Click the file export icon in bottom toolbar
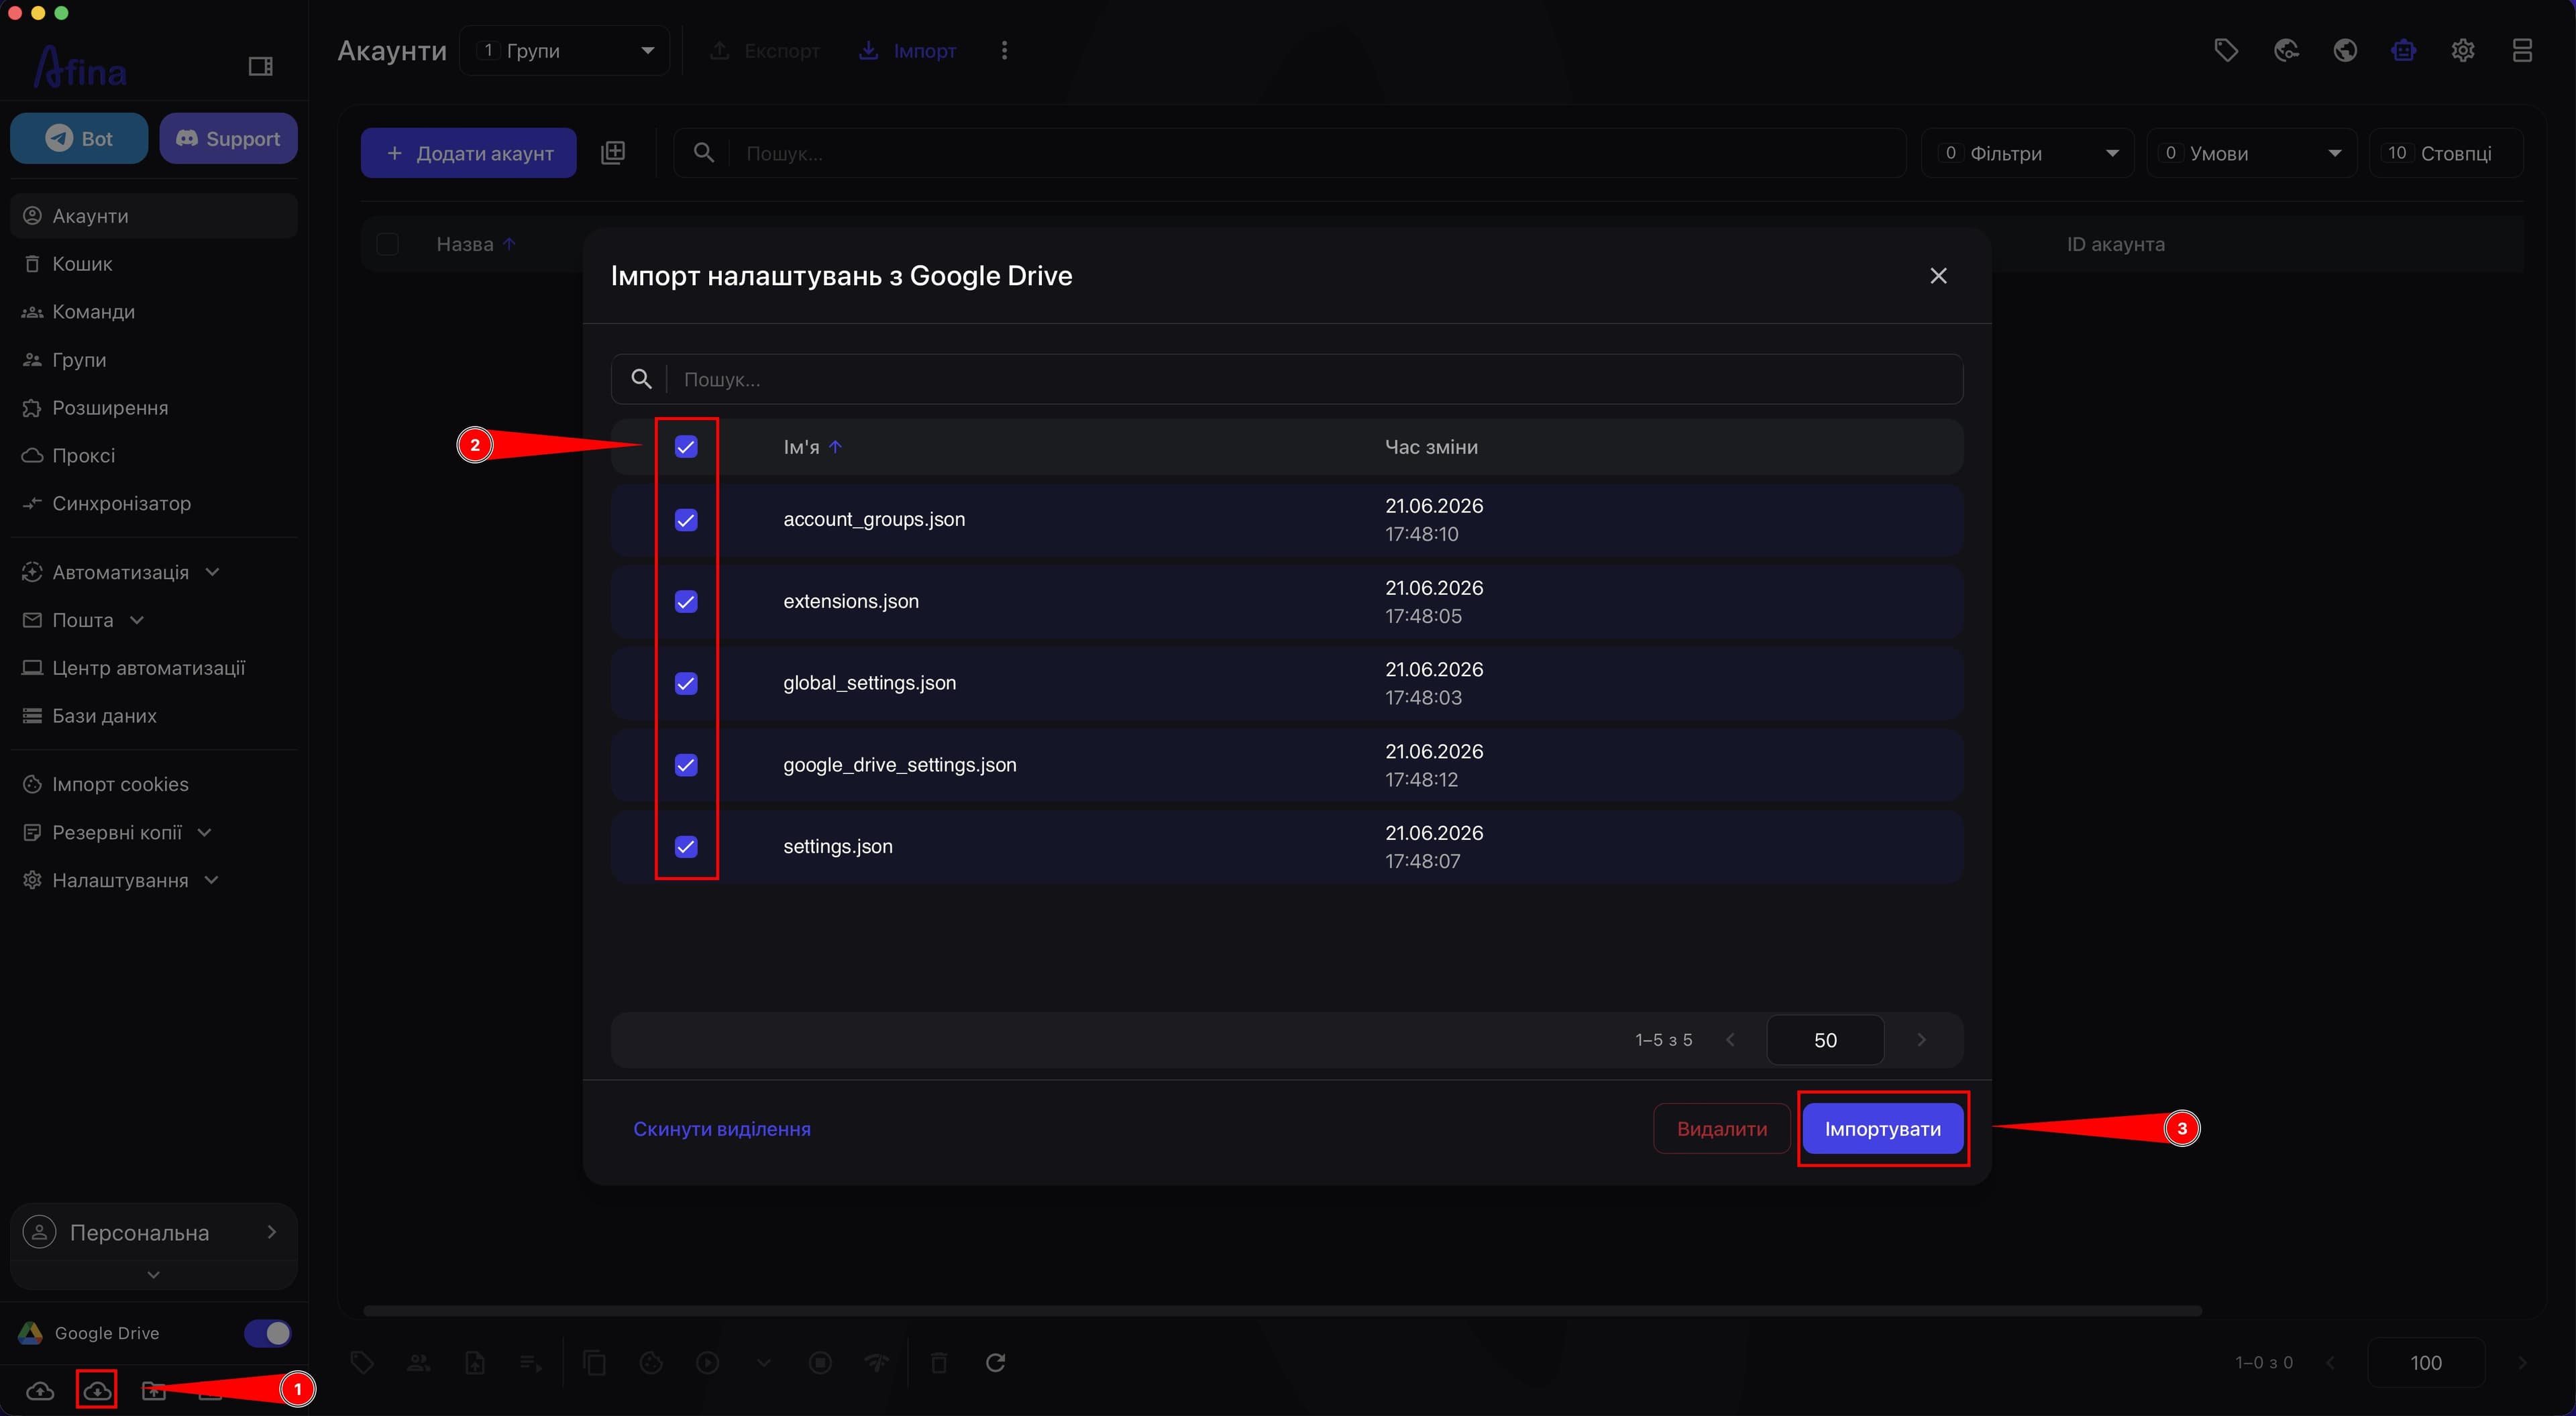 [475, 1362]
